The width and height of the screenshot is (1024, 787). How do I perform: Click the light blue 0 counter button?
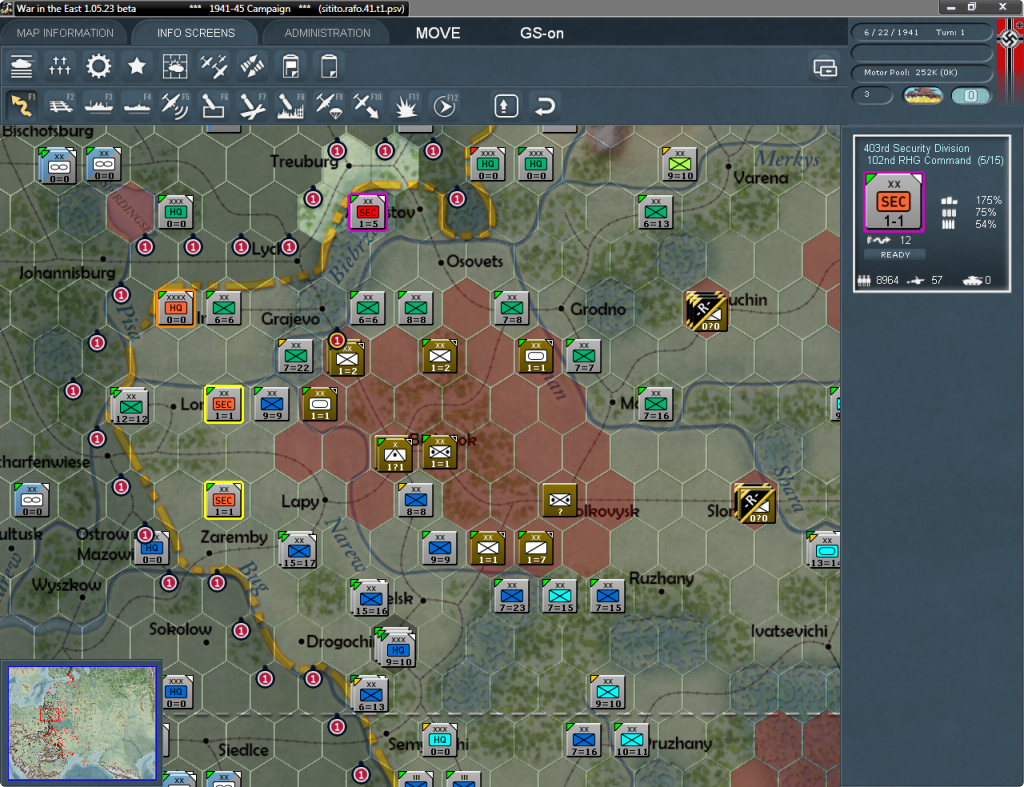tap(970, 95)
